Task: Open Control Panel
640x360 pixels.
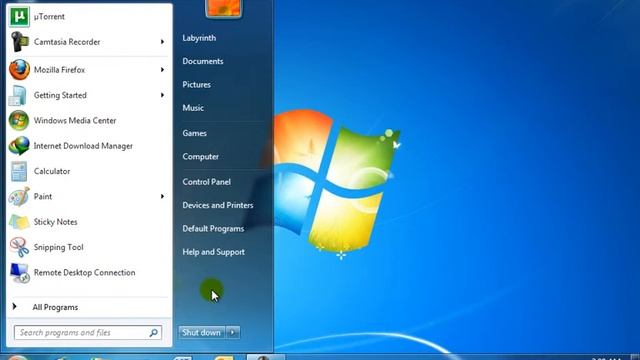Action: pyautogui.click(x=207, y=182)
